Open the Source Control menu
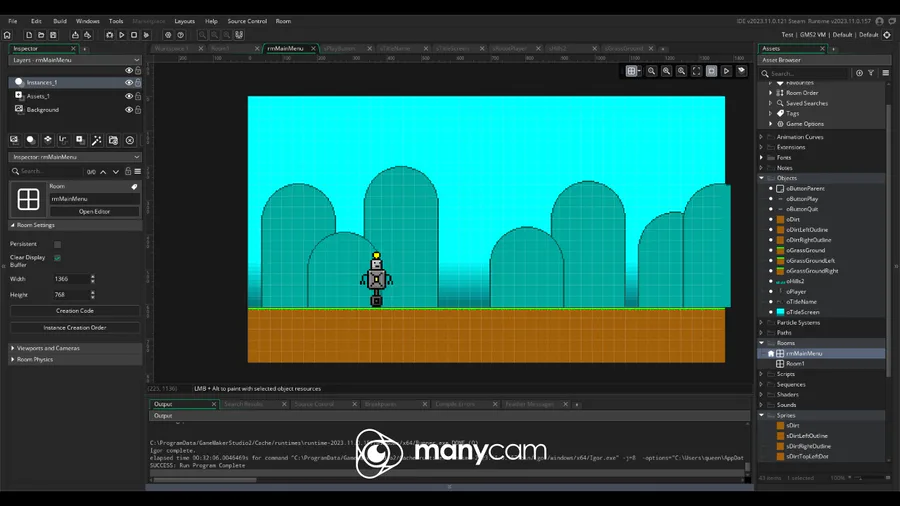This screenshot has width=900, height=506. (247, 21)
